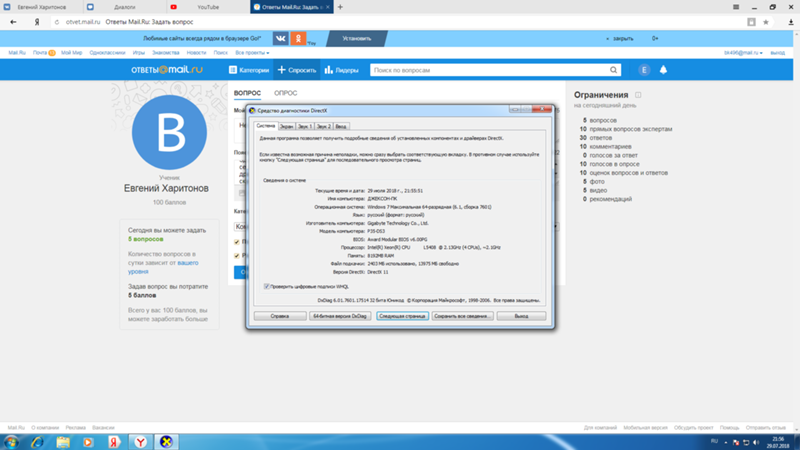Switch to the YouTube browser tab
The height and width of the screenshot is (450, 800).
coord(208,7)
